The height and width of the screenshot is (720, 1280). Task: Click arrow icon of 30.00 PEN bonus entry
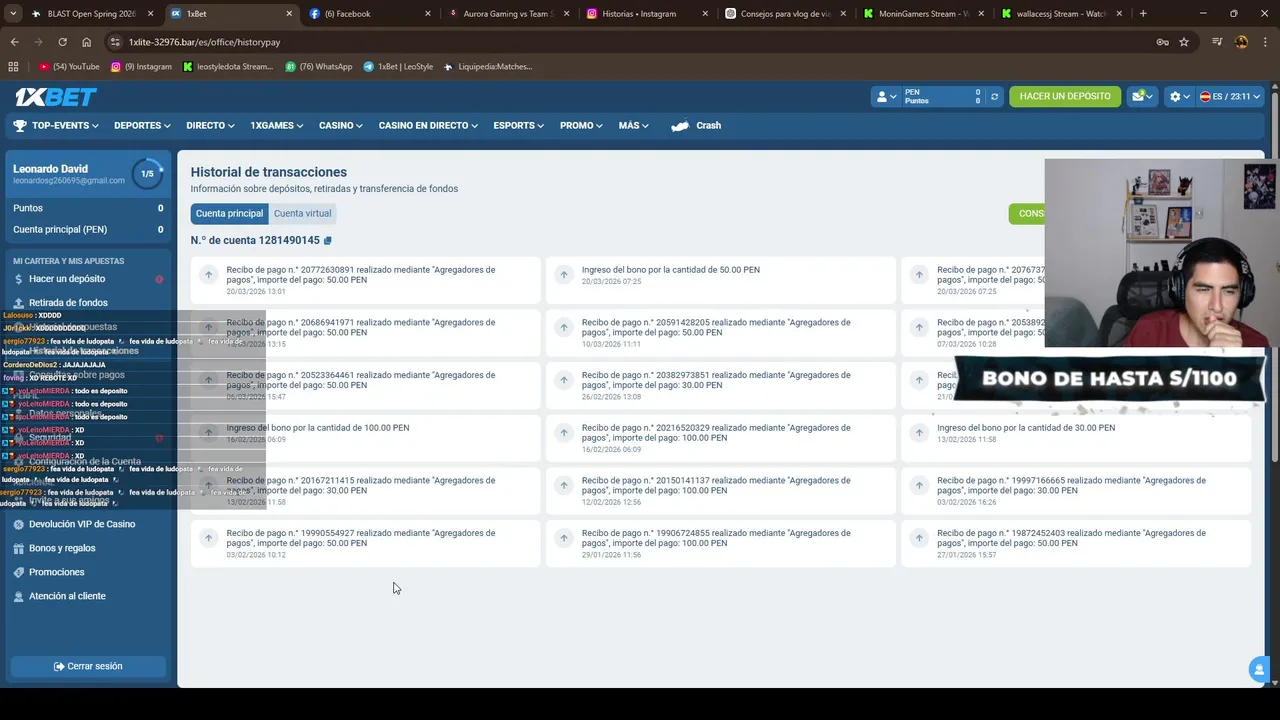(x=919, y=433)
